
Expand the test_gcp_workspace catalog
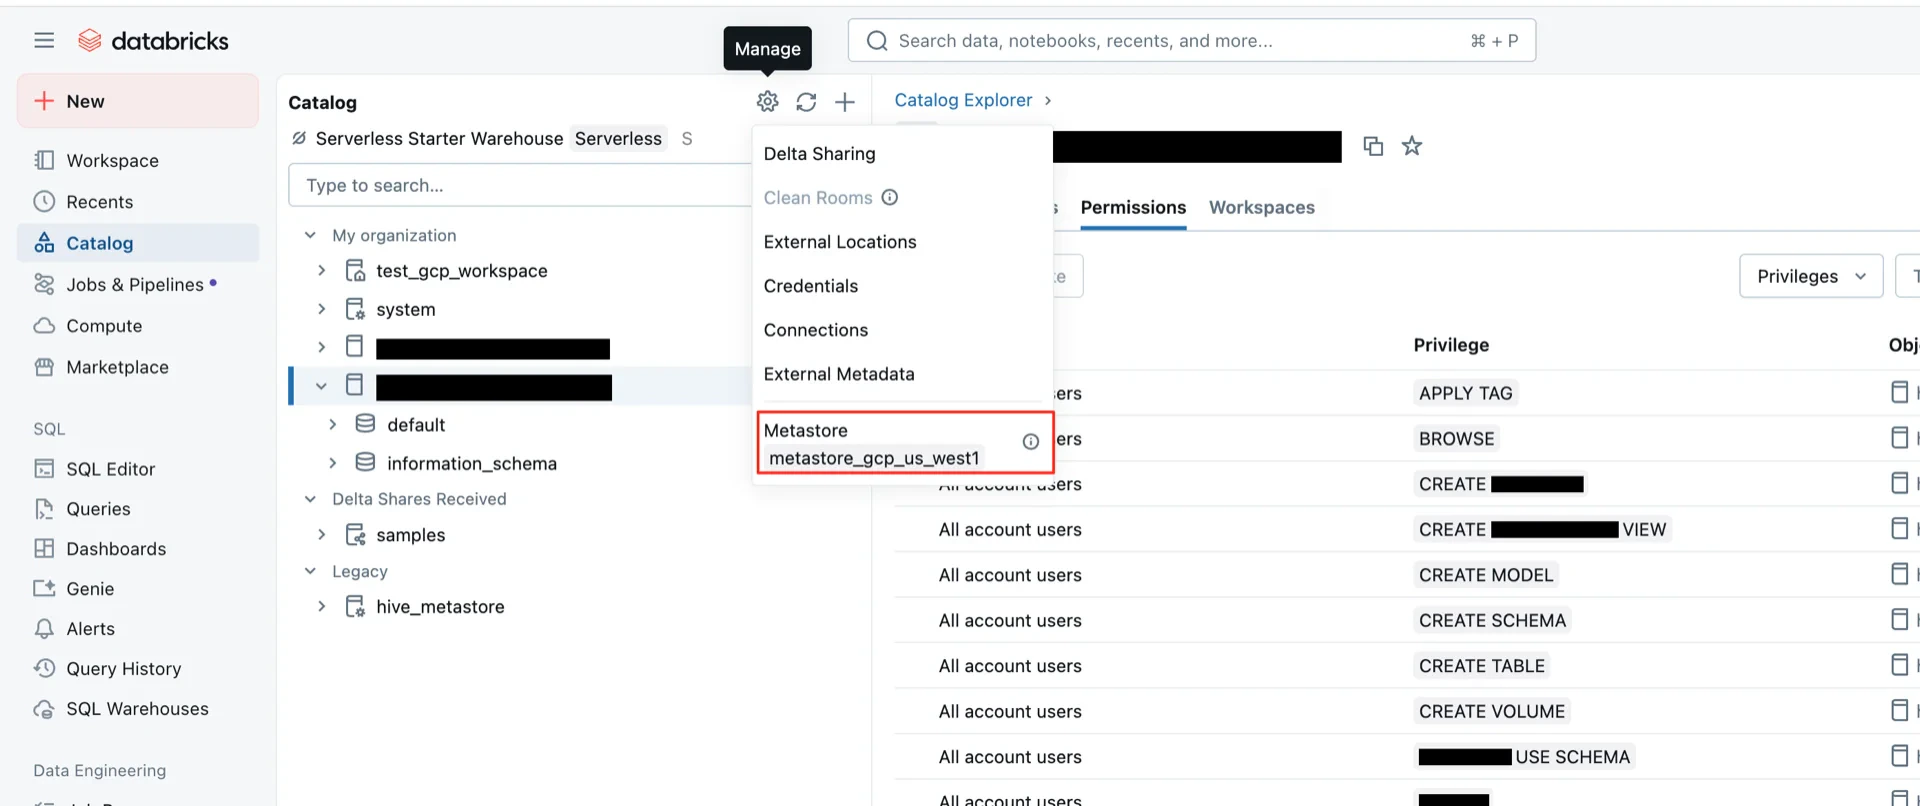tap(321, 271)
